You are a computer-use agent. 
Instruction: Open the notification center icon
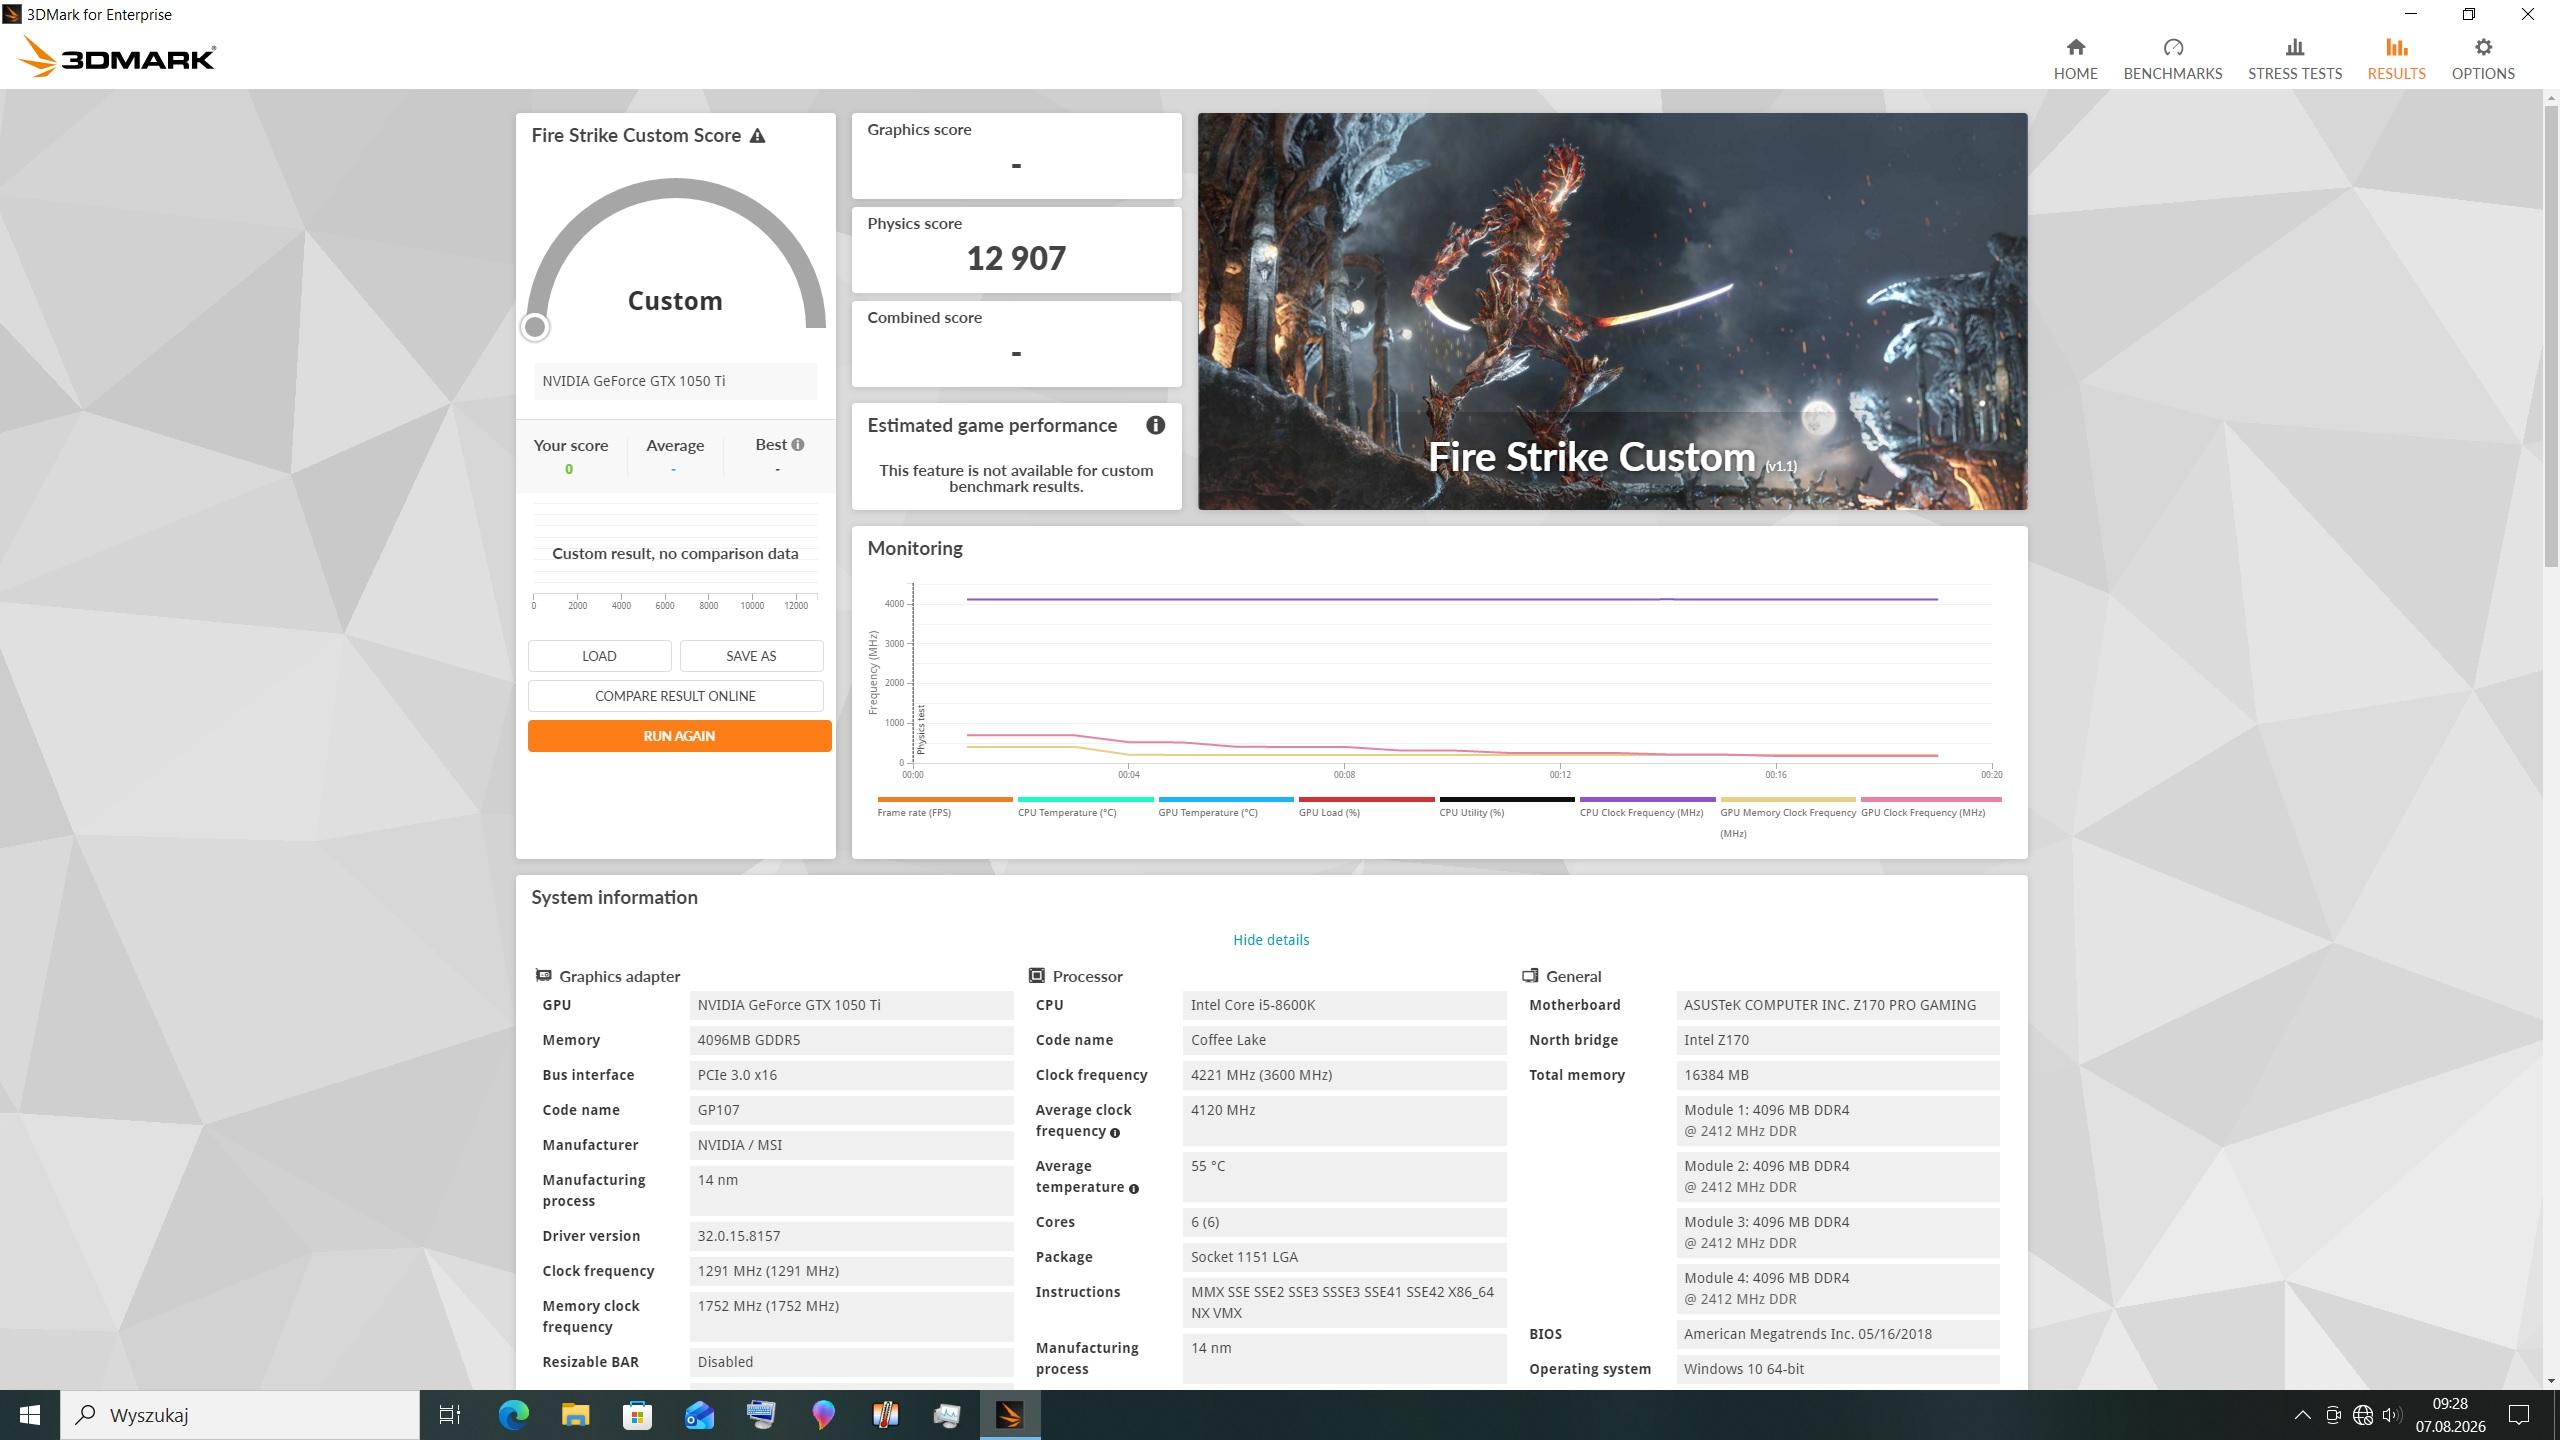click(x=2519, y=1415)
